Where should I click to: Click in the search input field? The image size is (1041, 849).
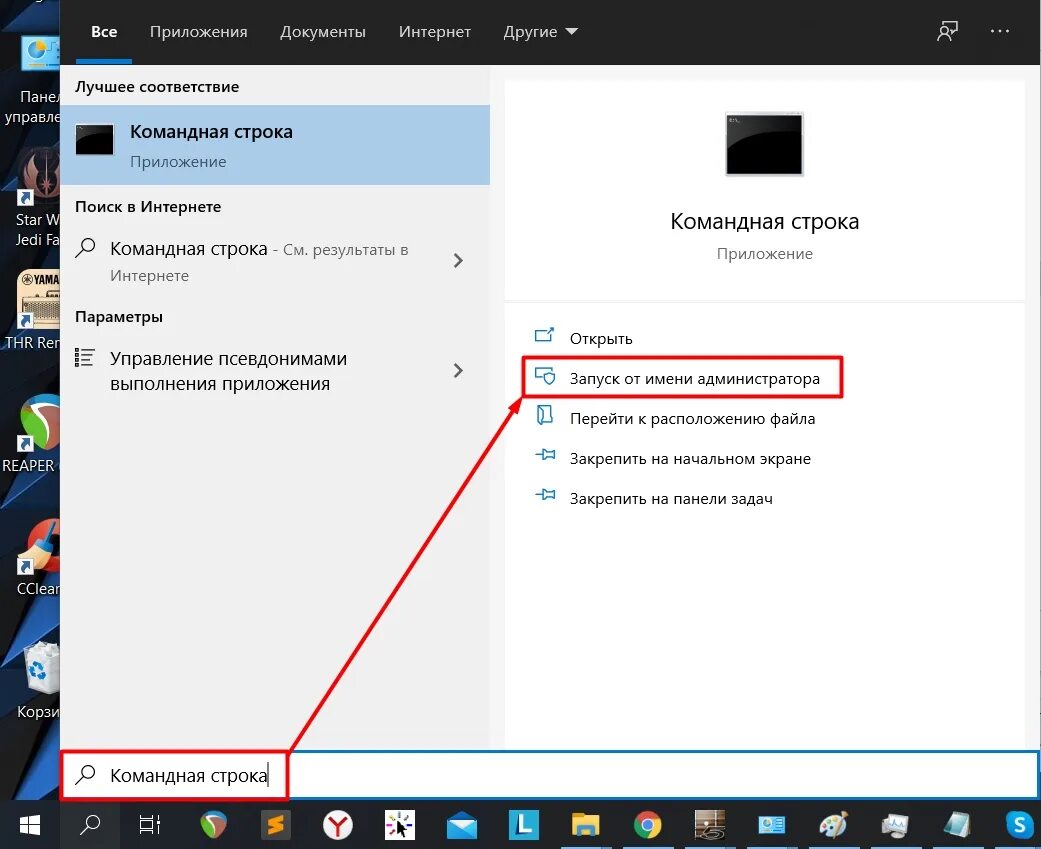pos(549,775)
